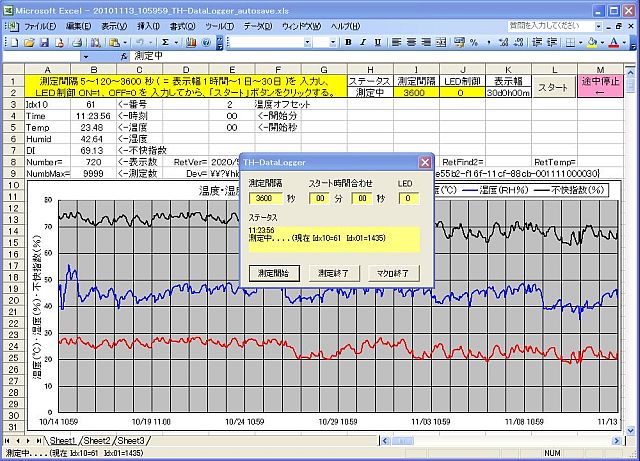Viewport: 640px width, 461px height.
Task: Switch to the Sheet3 tab
Action: pyautogui.click(x=131, y=441)
